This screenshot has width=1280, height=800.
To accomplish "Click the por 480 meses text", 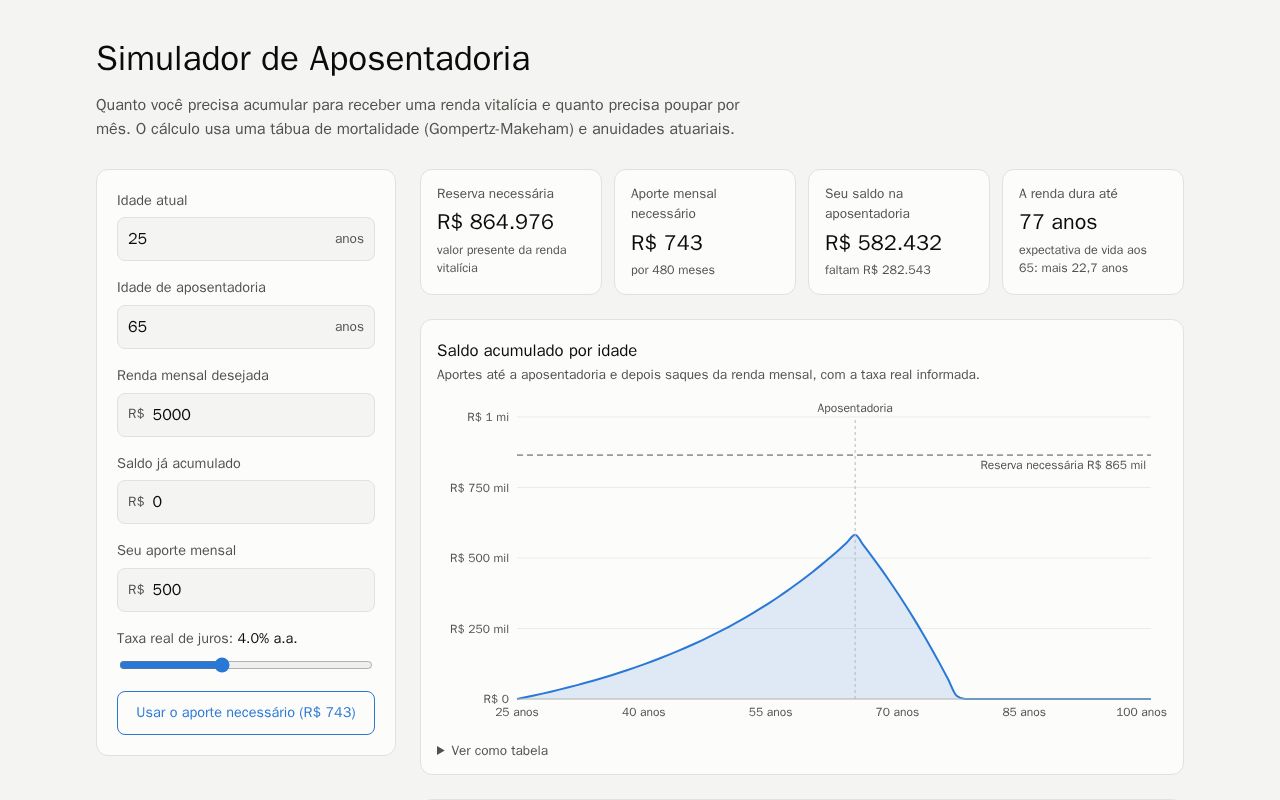I will click(673, 270).
